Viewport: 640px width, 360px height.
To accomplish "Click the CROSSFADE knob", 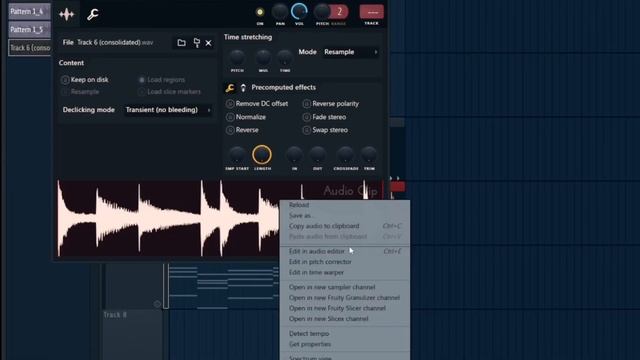I will click(345, 155).
